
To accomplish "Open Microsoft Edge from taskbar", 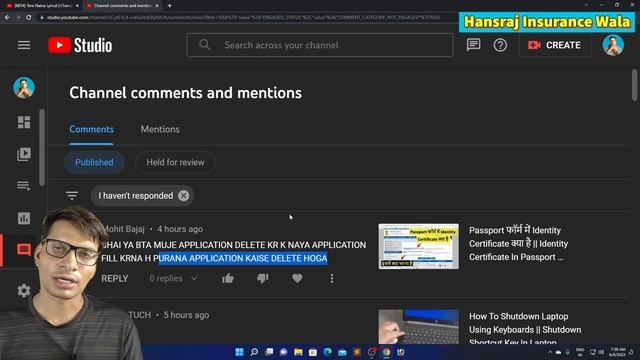I will point(327,352).
